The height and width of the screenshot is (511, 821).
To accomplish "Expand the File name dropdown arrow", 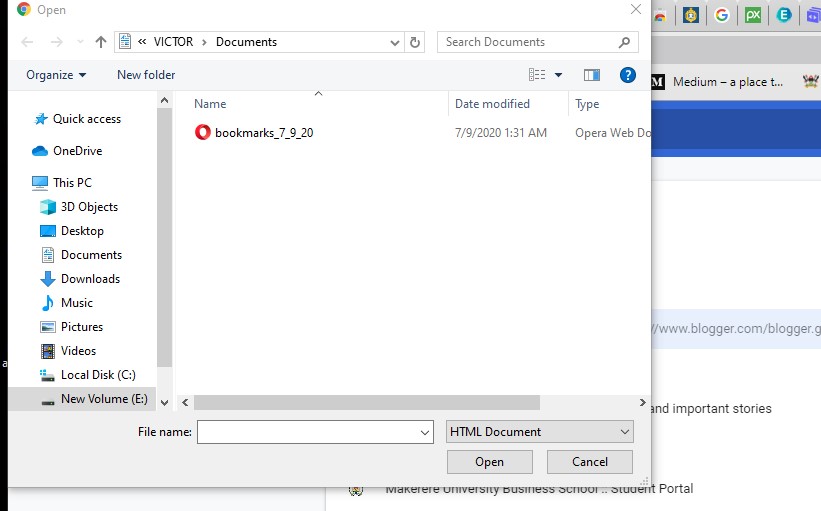I will 425,432.
